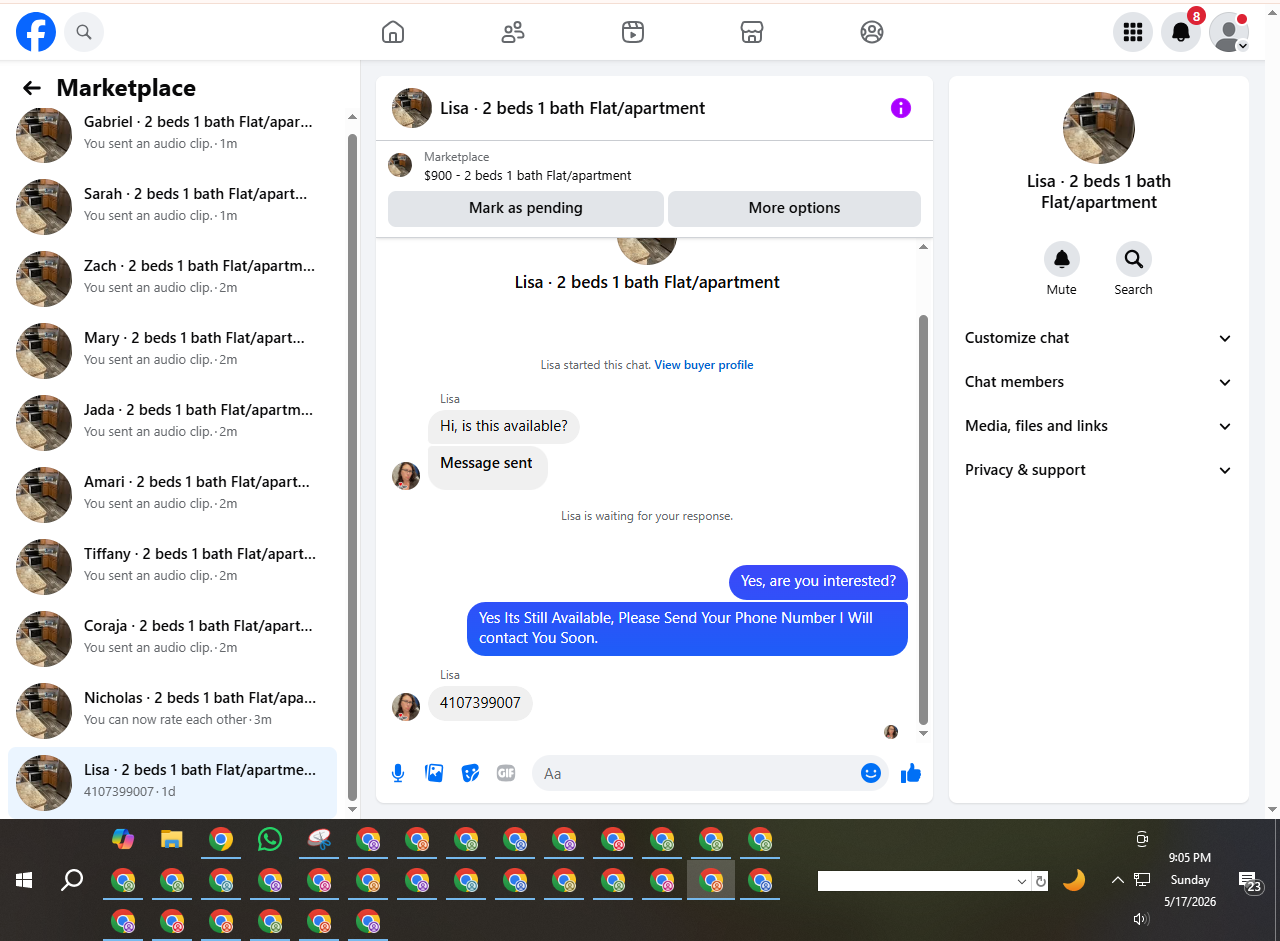
Task: Open the account profile avatar menu
Action: pyautogui.click(x=1229, y=32)
